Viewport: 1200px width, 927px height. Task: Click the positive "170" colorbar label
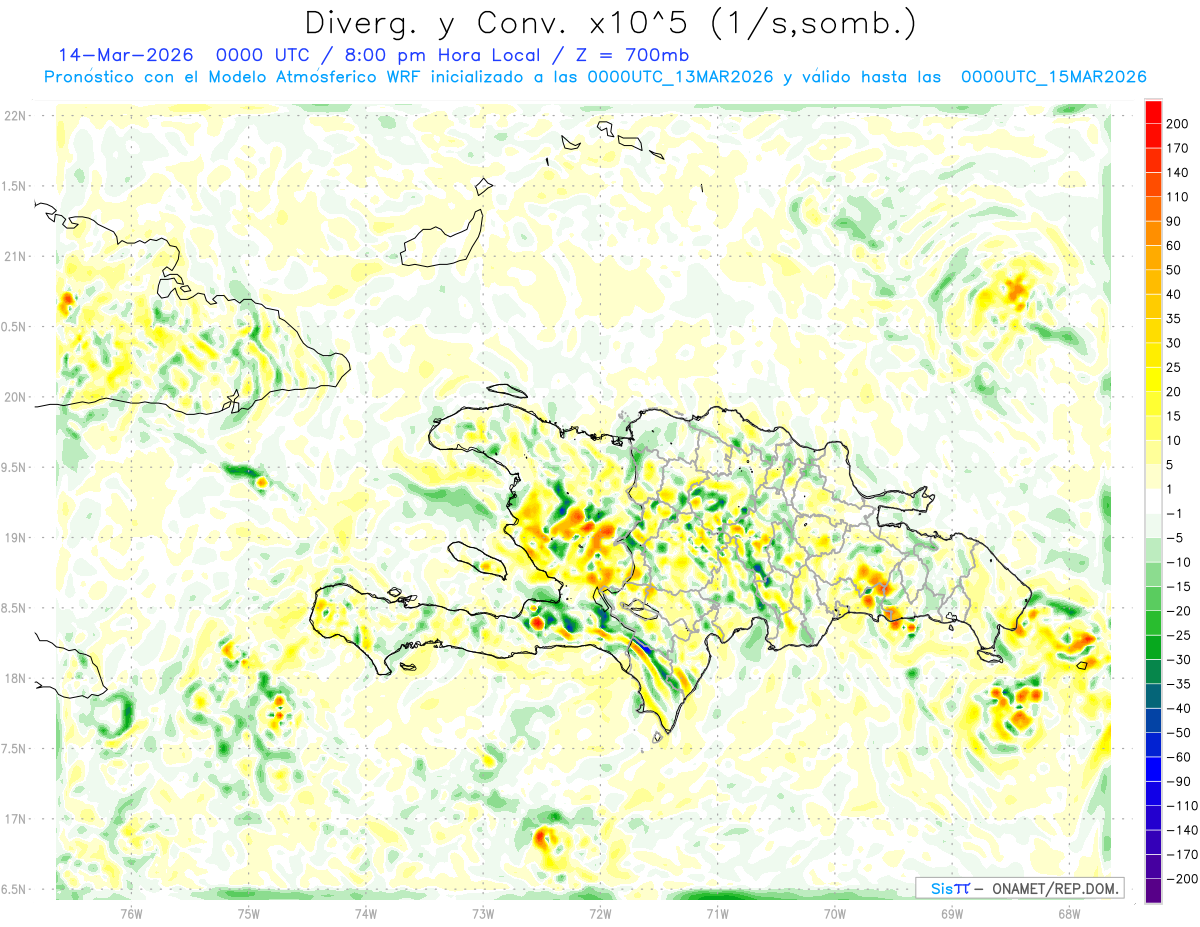[1176, 148]
